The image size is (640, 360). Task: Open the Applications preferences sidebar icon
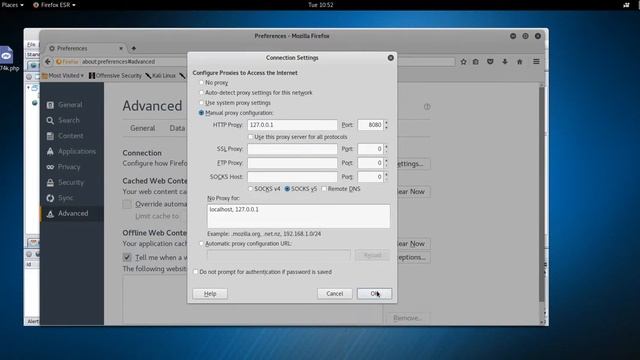[50, 151]
